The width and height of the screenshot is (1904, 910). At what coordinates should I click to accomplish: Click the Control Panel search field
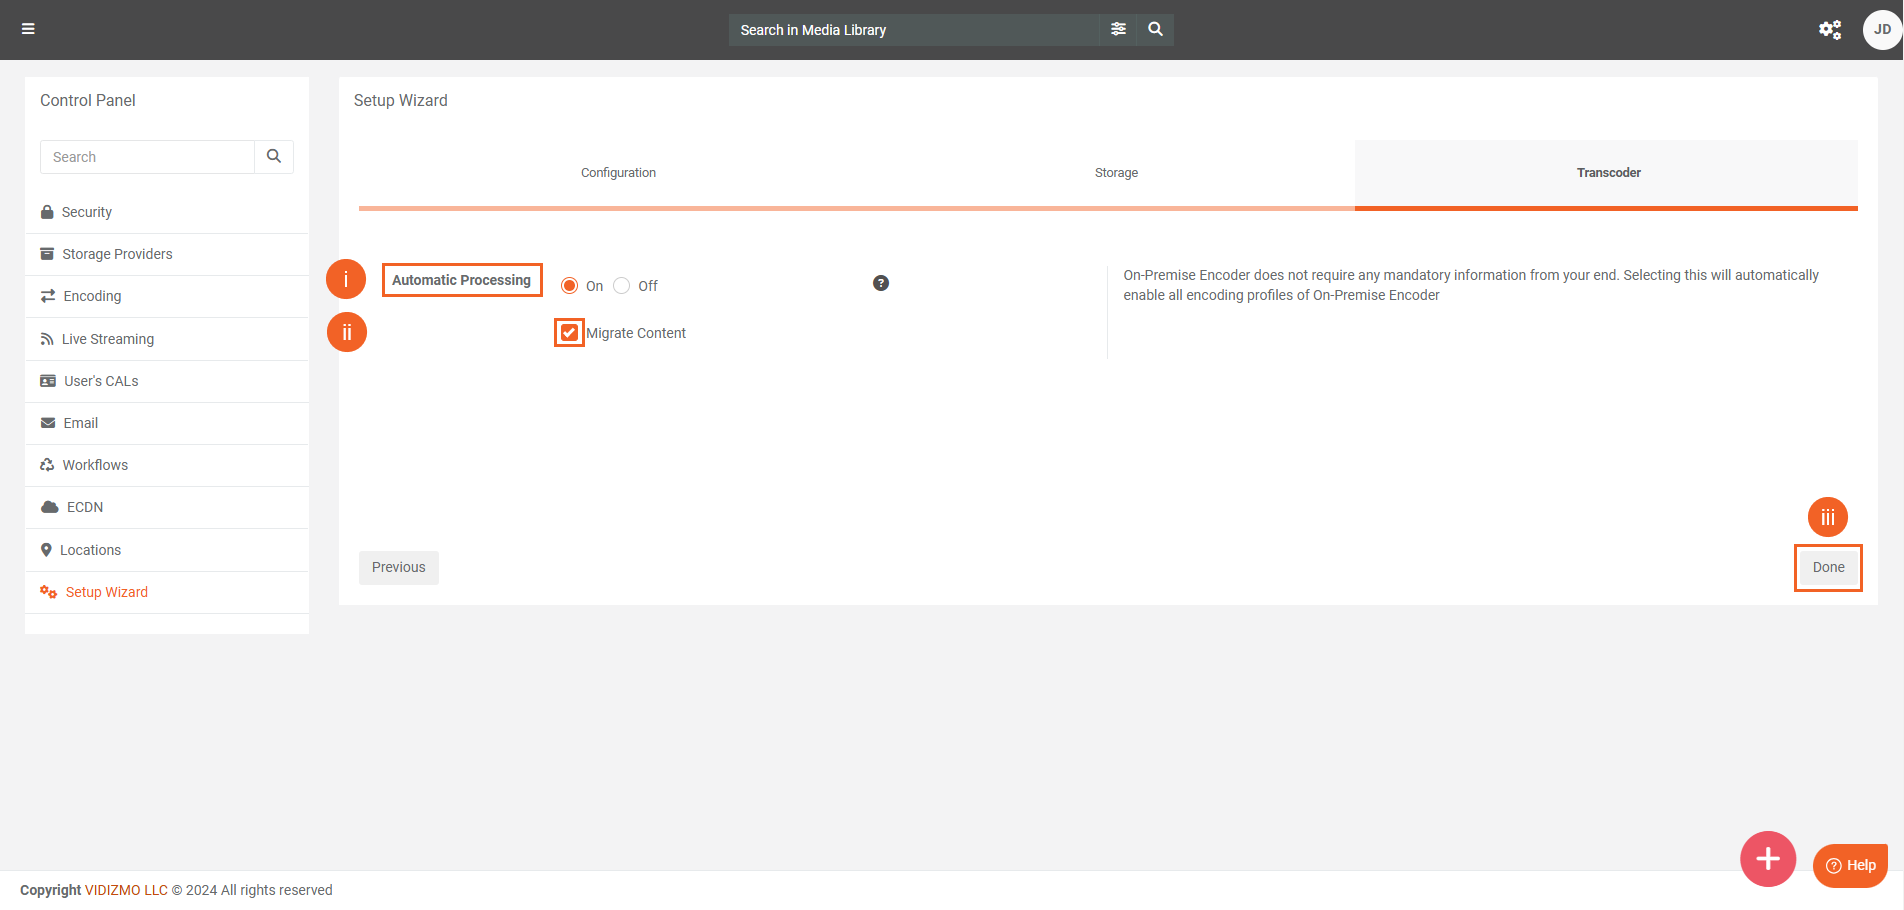click(147, 157)
